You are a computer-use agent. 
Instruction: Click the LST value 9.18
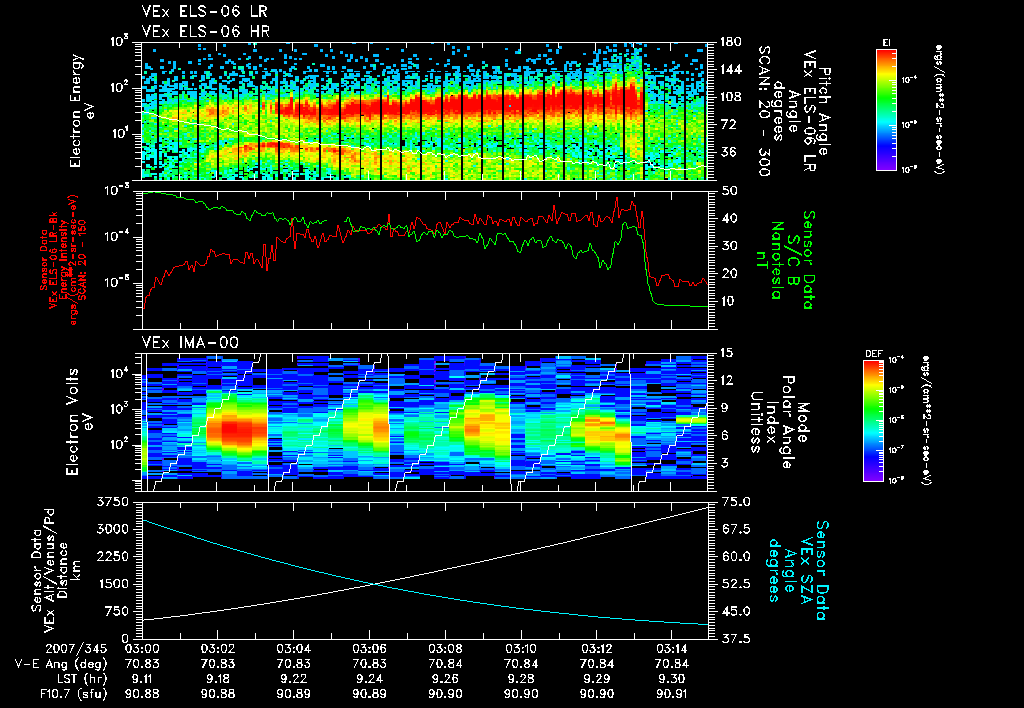[x=218, y=679]
